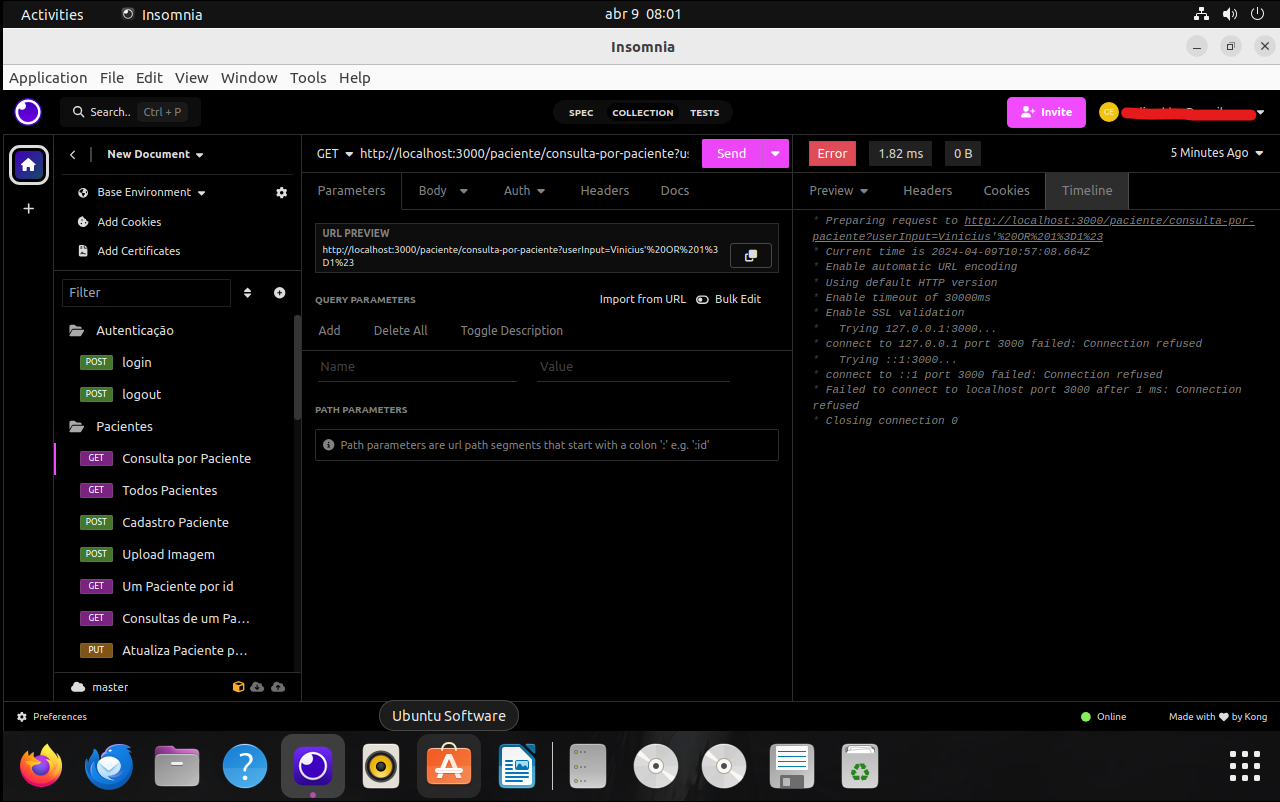
Task: Launch Firefox from the dock
Action: point(41,767)
